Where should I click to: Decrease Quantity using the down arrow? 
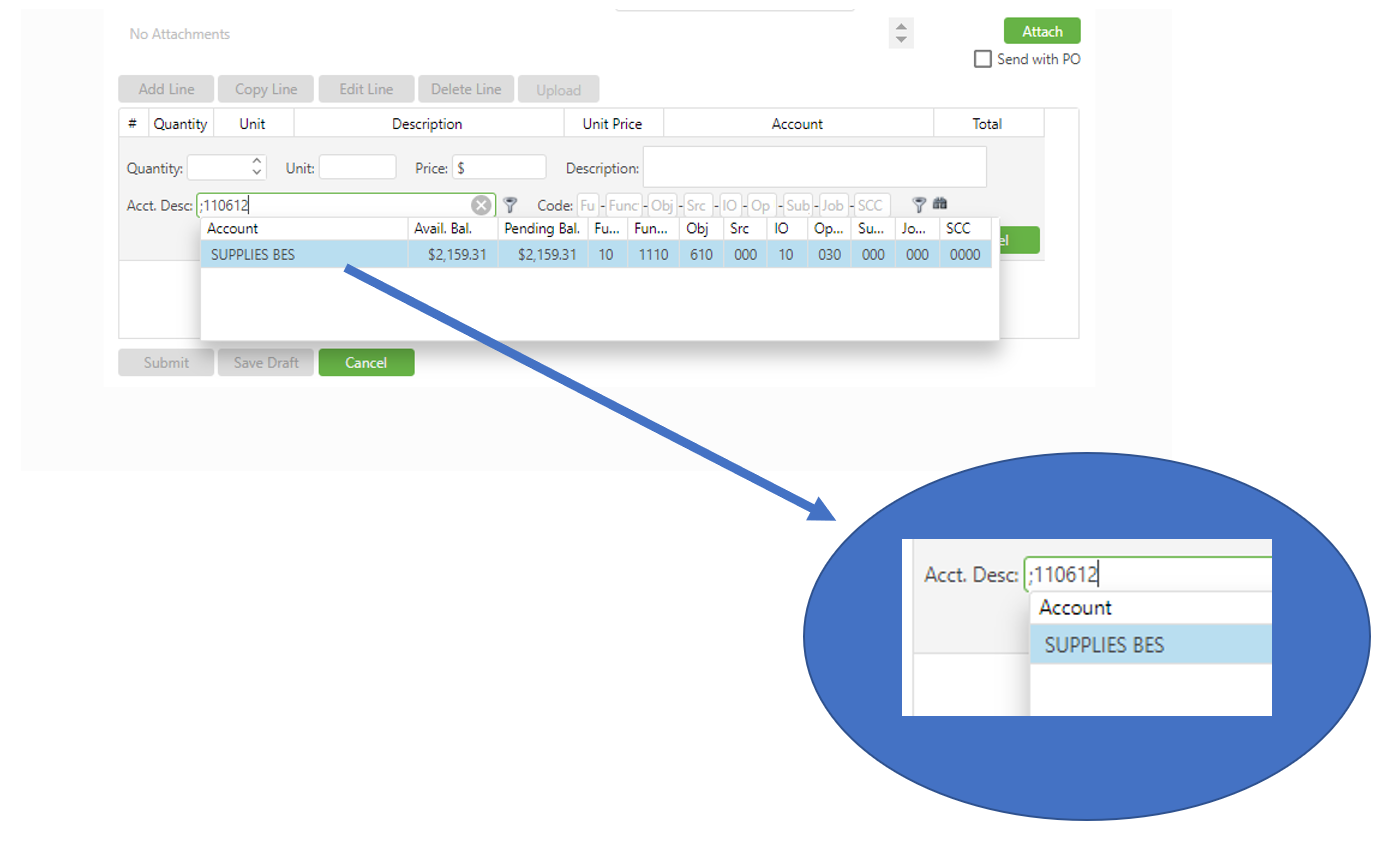click(x=257, y=173)
